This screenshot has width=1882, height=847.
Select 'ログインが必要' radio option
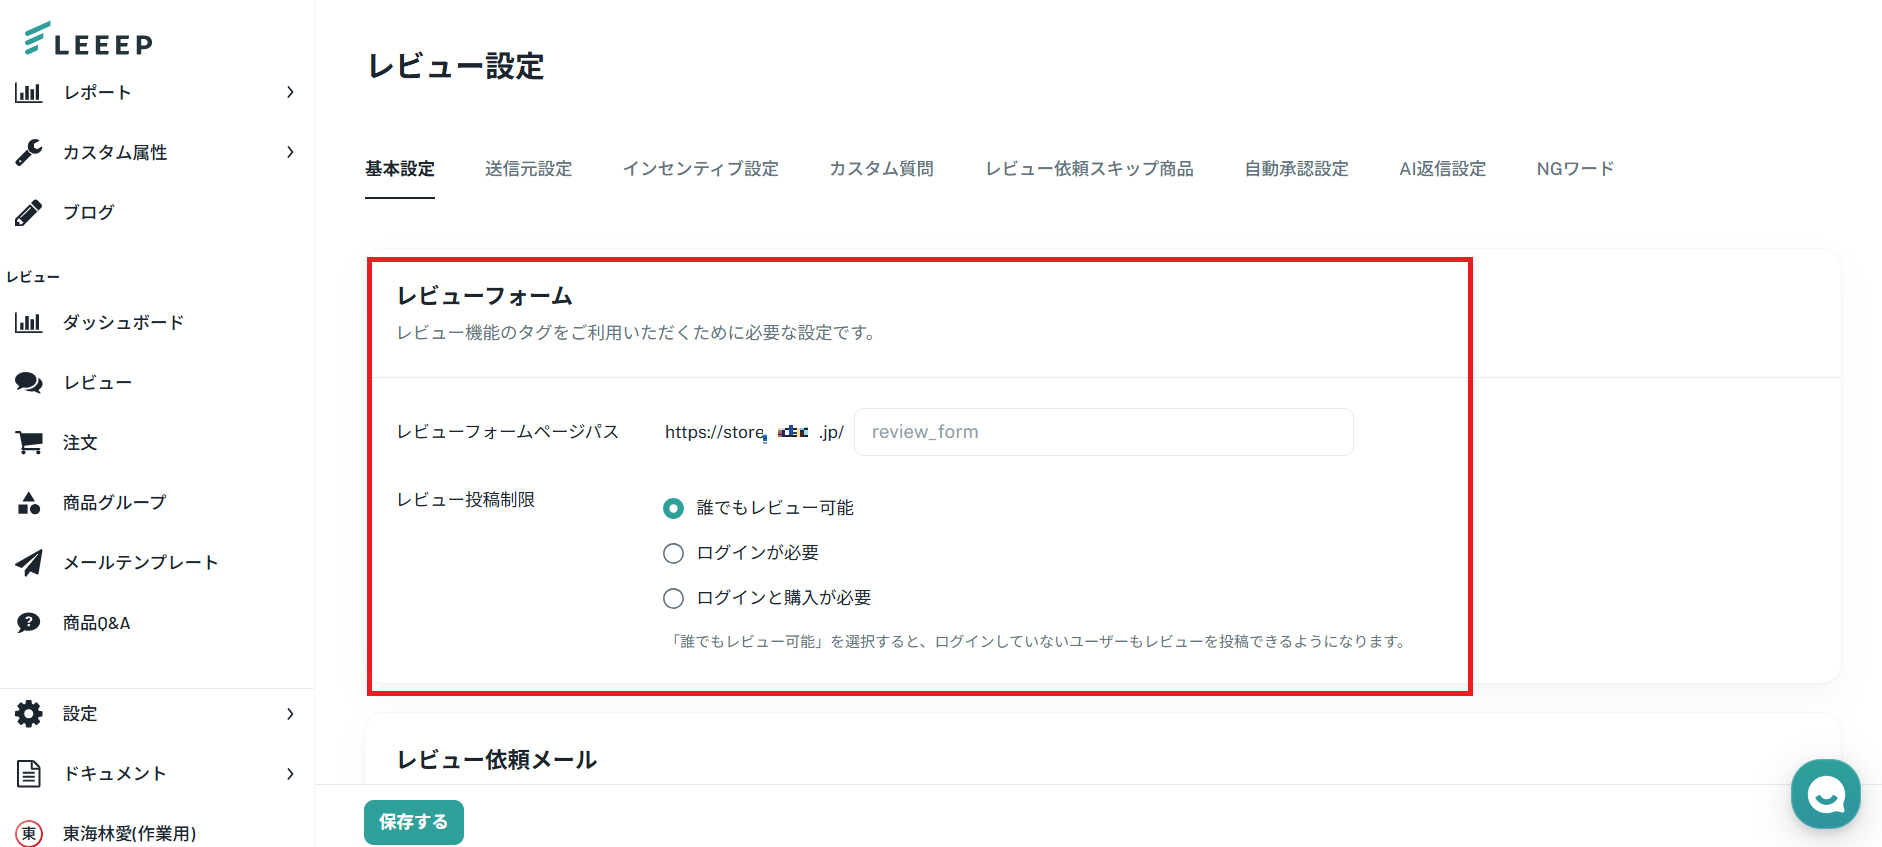click(674, 553)
